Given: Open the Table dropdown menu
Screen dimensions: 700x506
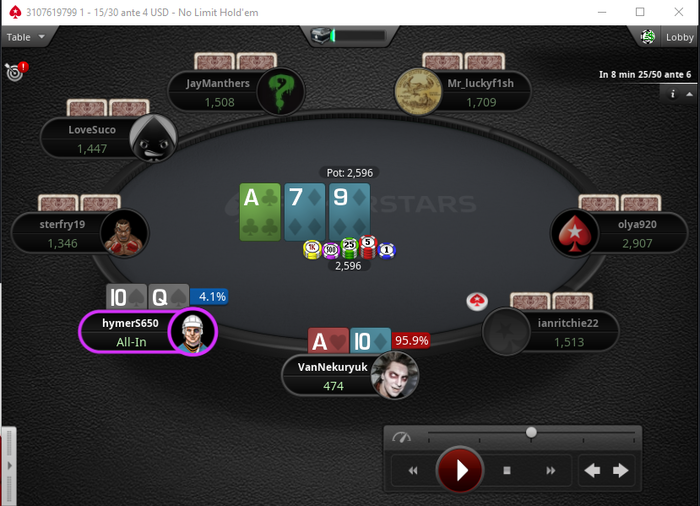Looking at the screenshot, I should (x=25, y=37).
